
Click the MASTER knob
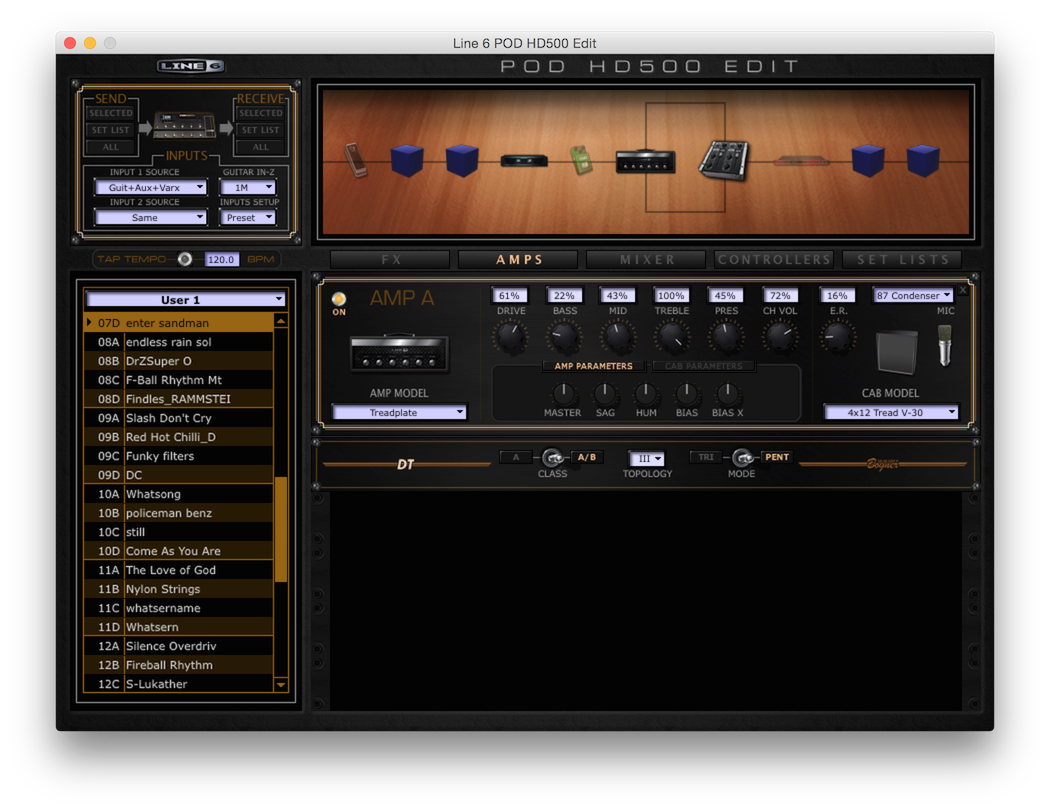[563, 393]
